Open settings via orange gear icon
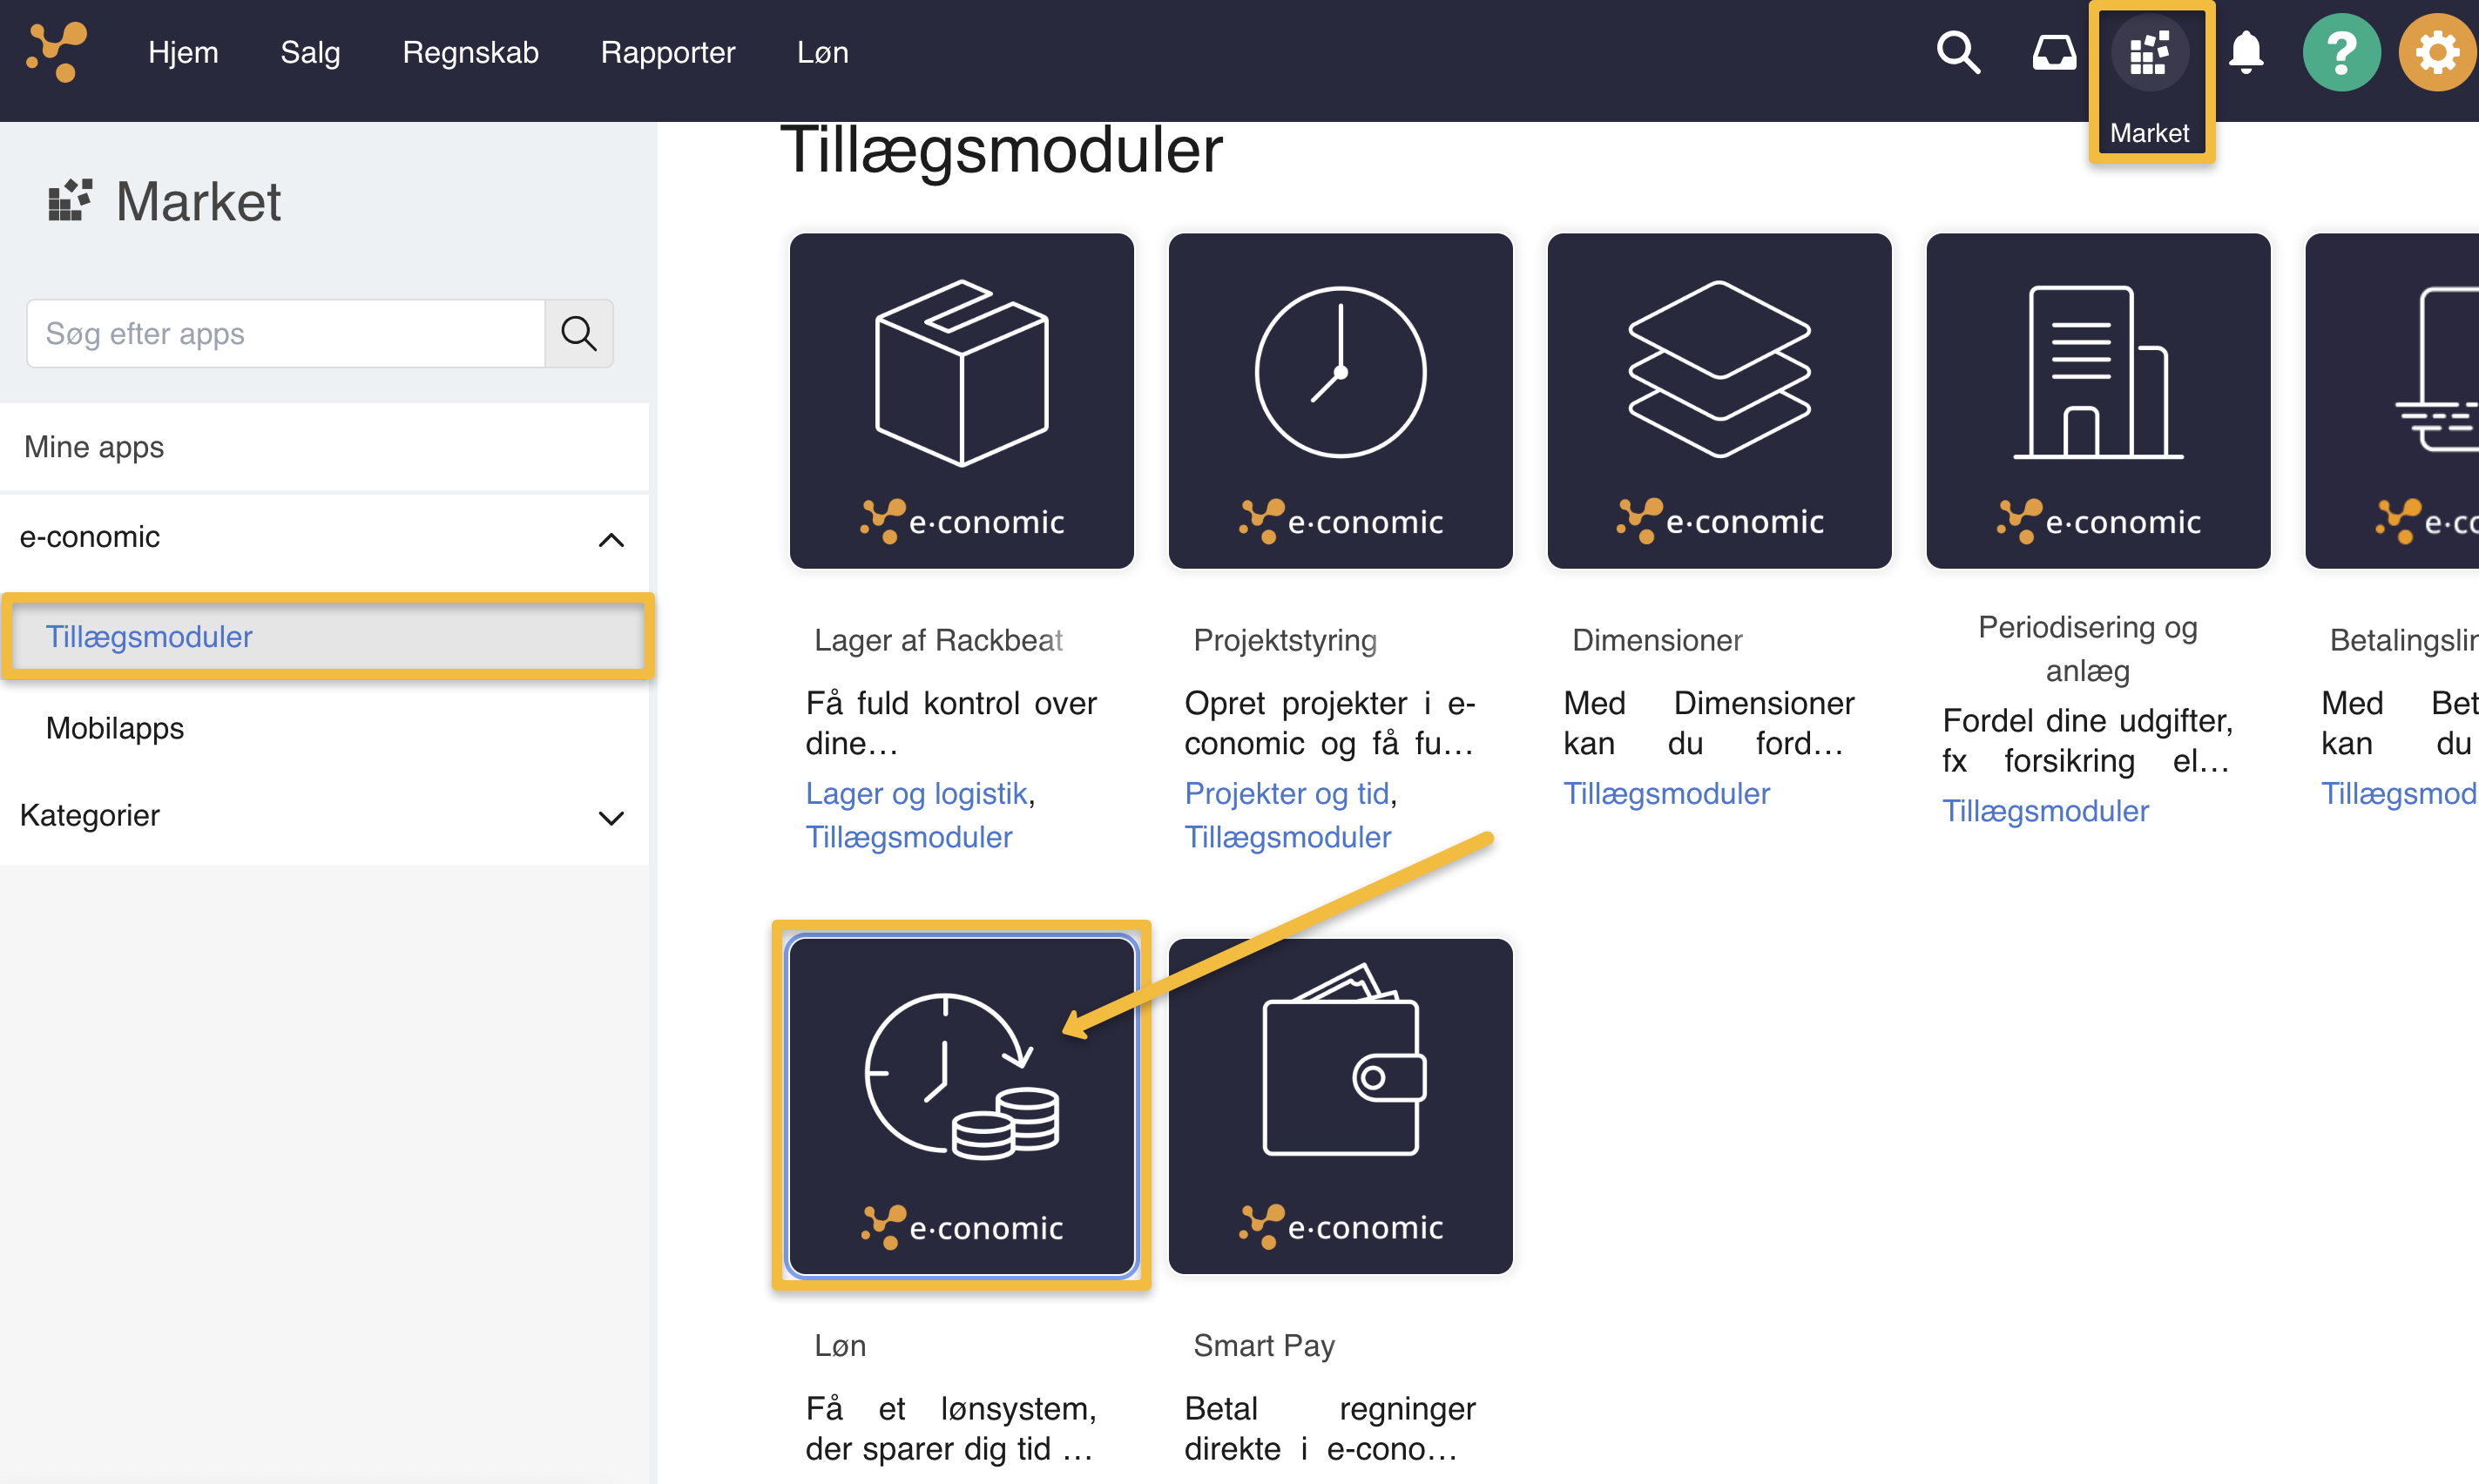The width and height of the screenshot is (2479, 1484). click(x=2436, y=52)
